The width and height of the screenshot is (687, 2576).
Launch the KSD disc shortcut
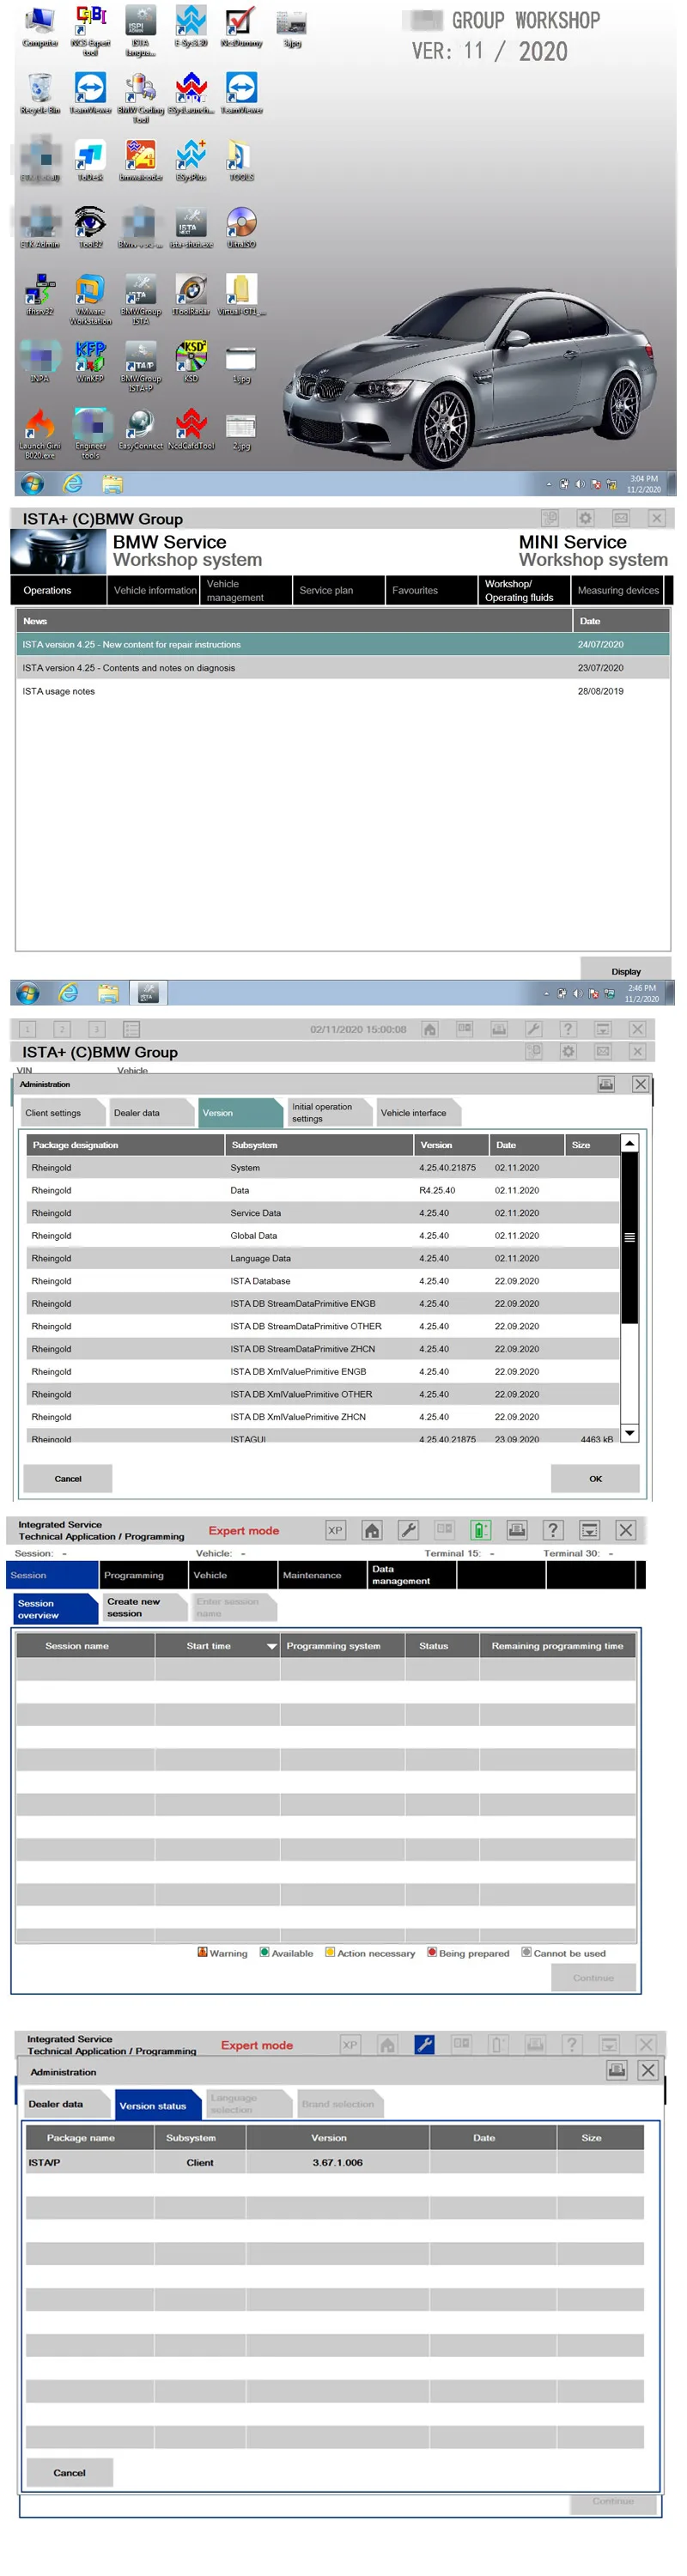(190, 361)
